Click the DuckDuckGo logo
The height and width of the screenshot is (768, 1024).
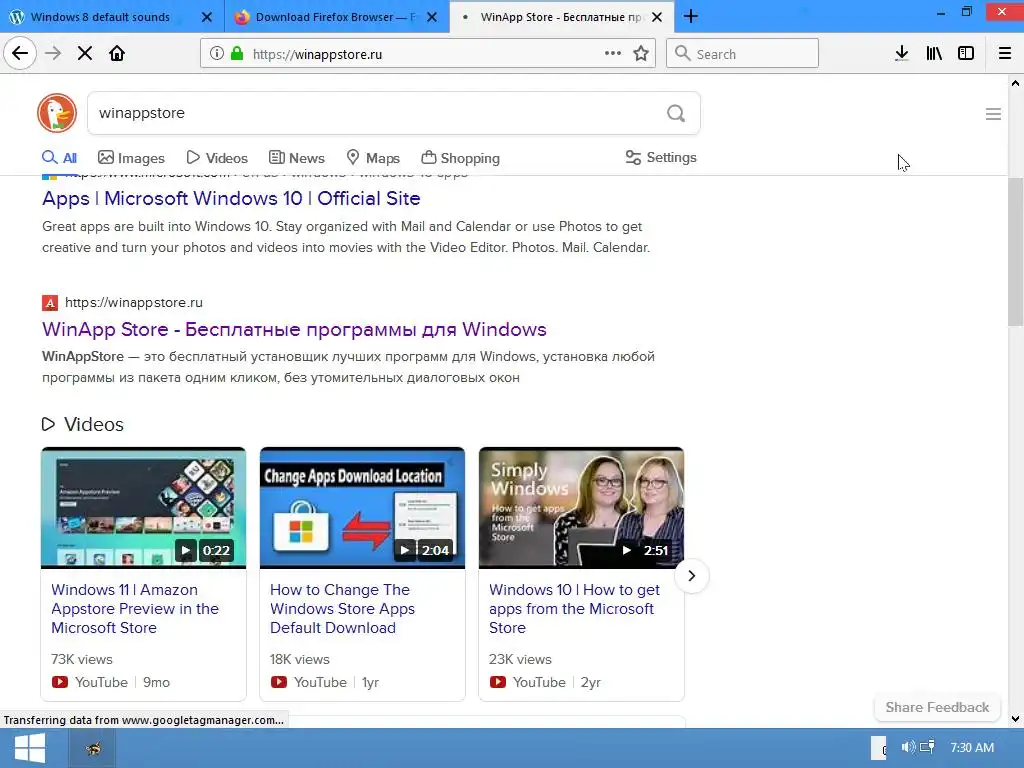coord(57,113)
